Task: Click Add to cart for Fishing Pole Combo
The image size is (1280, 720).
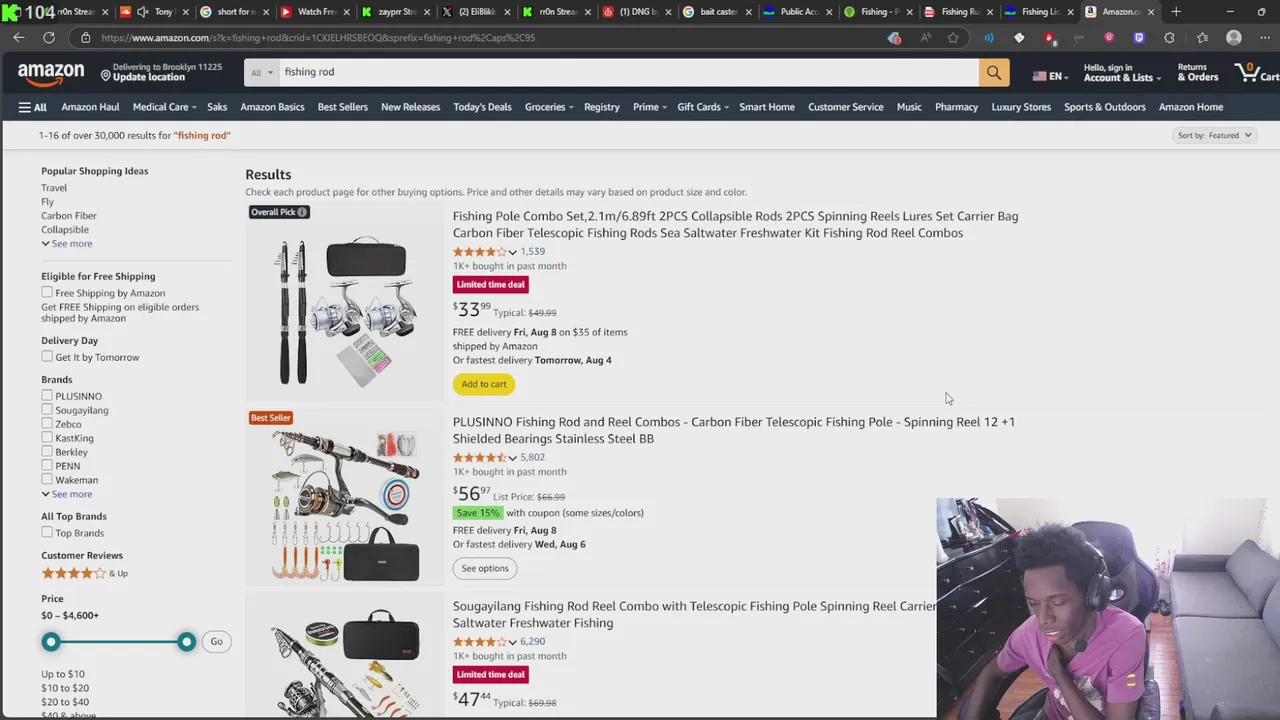Action: pos(484,384)
